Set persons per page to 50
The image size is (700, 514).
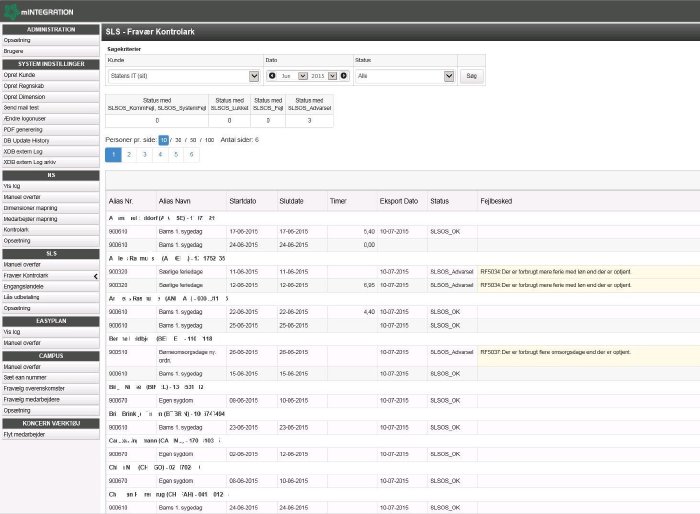point(193,140)
